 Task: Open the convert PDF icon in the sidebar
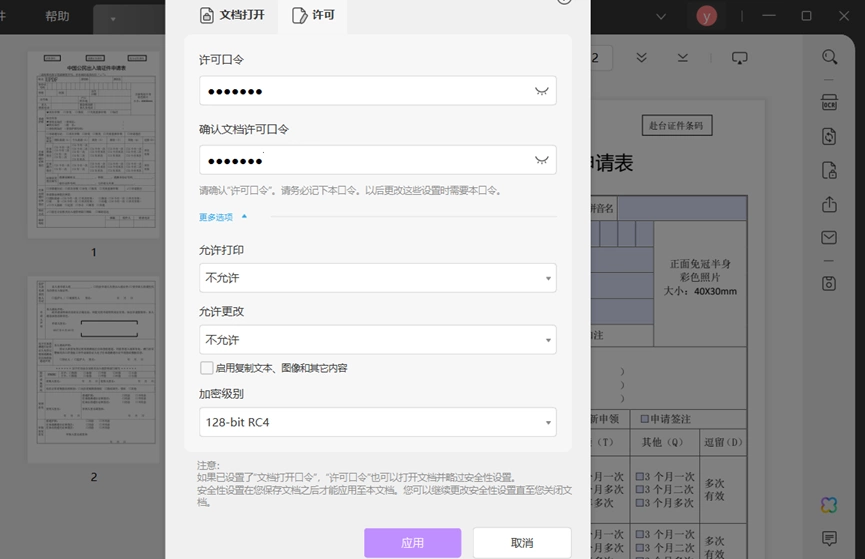click(x=829, y=136)
